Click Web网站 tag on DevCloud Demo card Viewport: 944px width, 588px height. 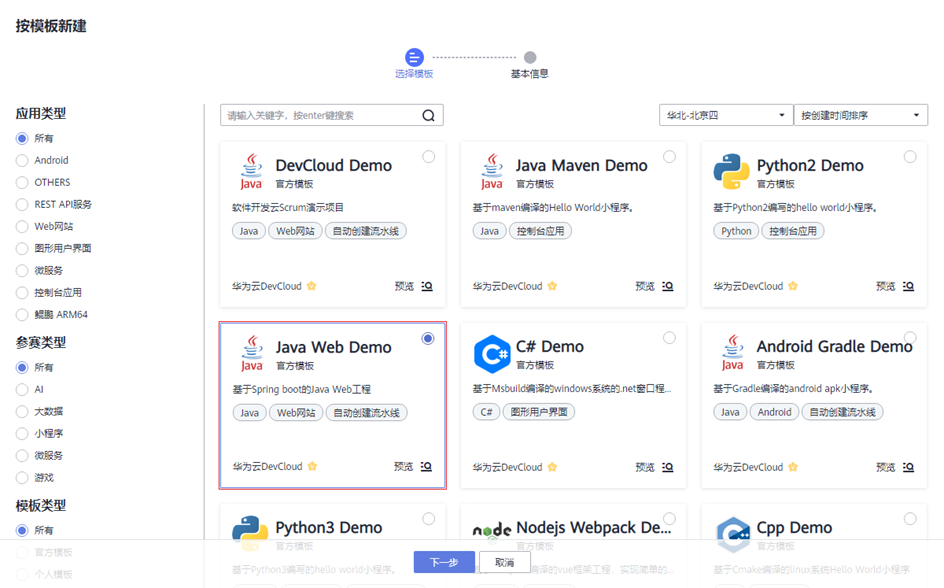click(x=295, y=231)
